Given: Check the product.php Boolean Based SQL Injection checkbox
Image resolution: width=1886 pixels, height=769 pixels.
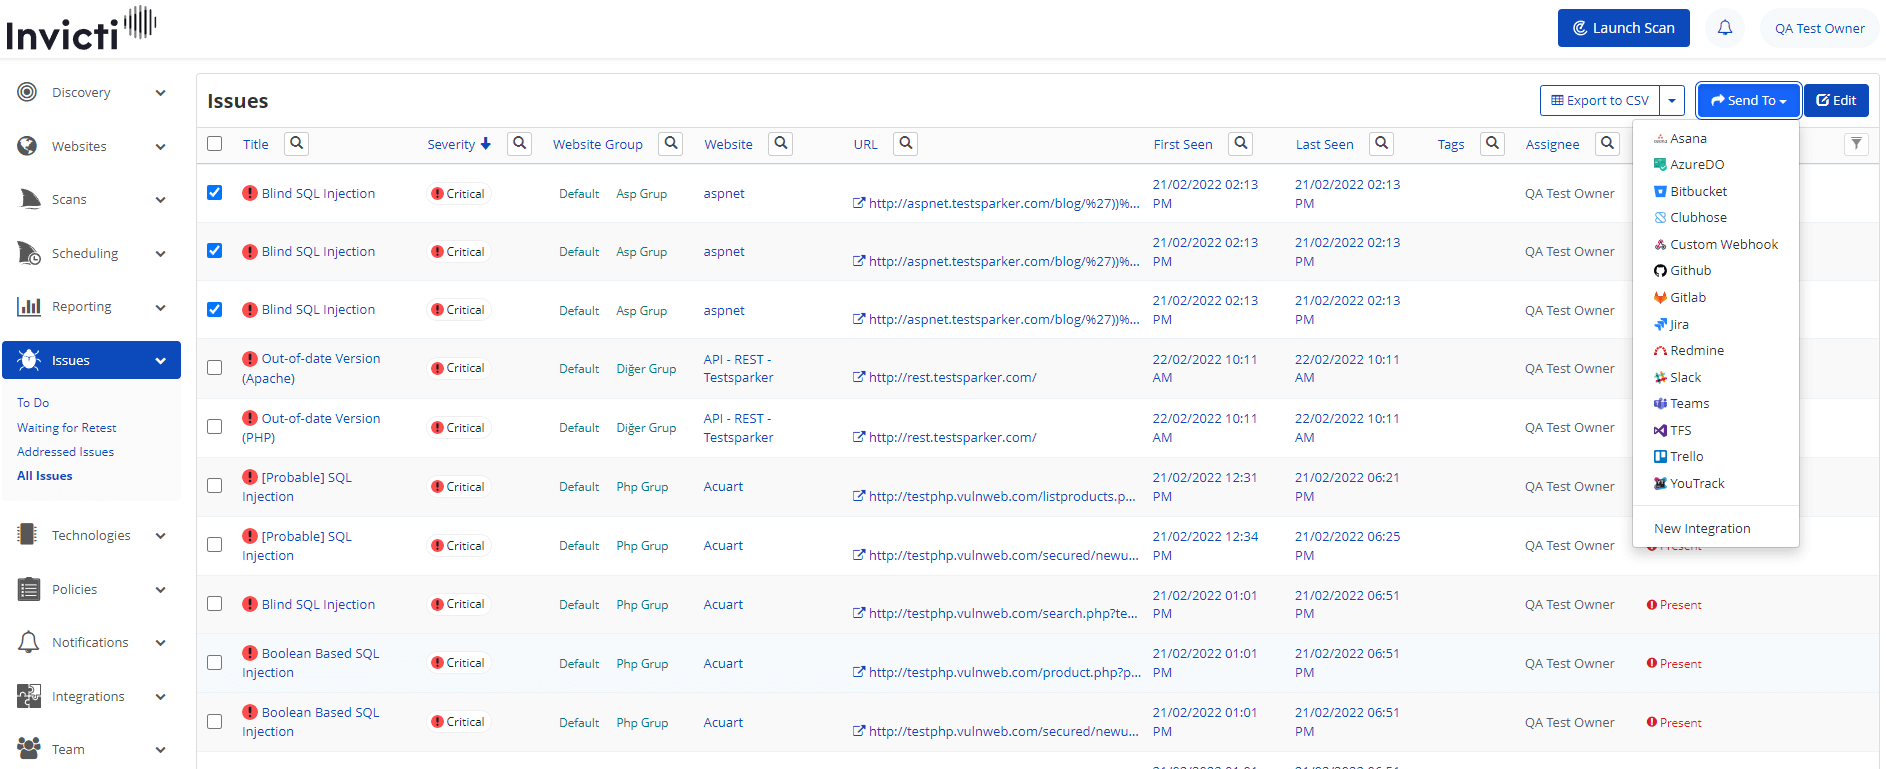Looking at the screenshot, I should (x=214, y=662).
